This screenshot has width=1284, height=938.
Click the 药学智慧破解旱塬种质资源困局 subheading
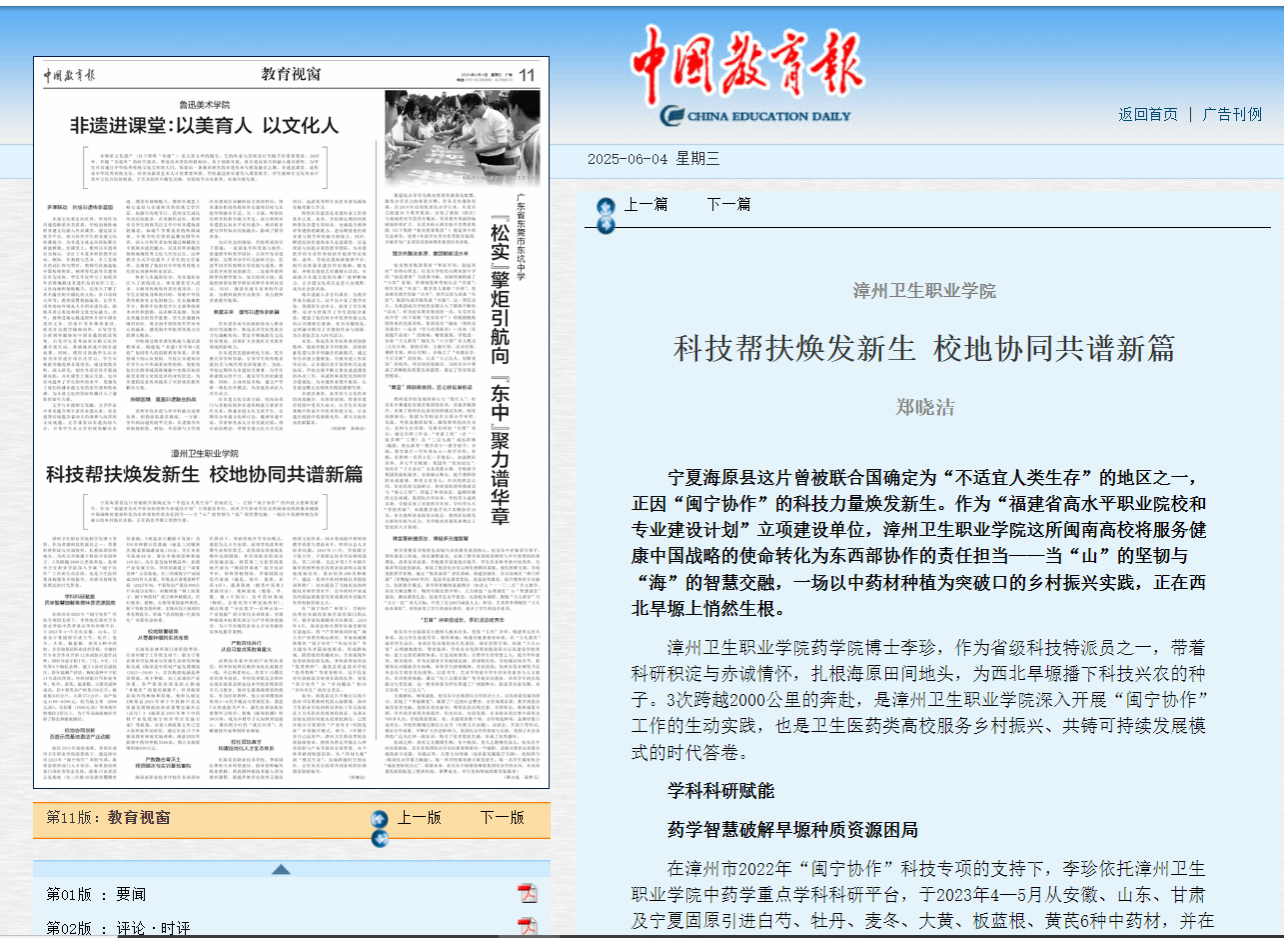click(x=792, y=829)
